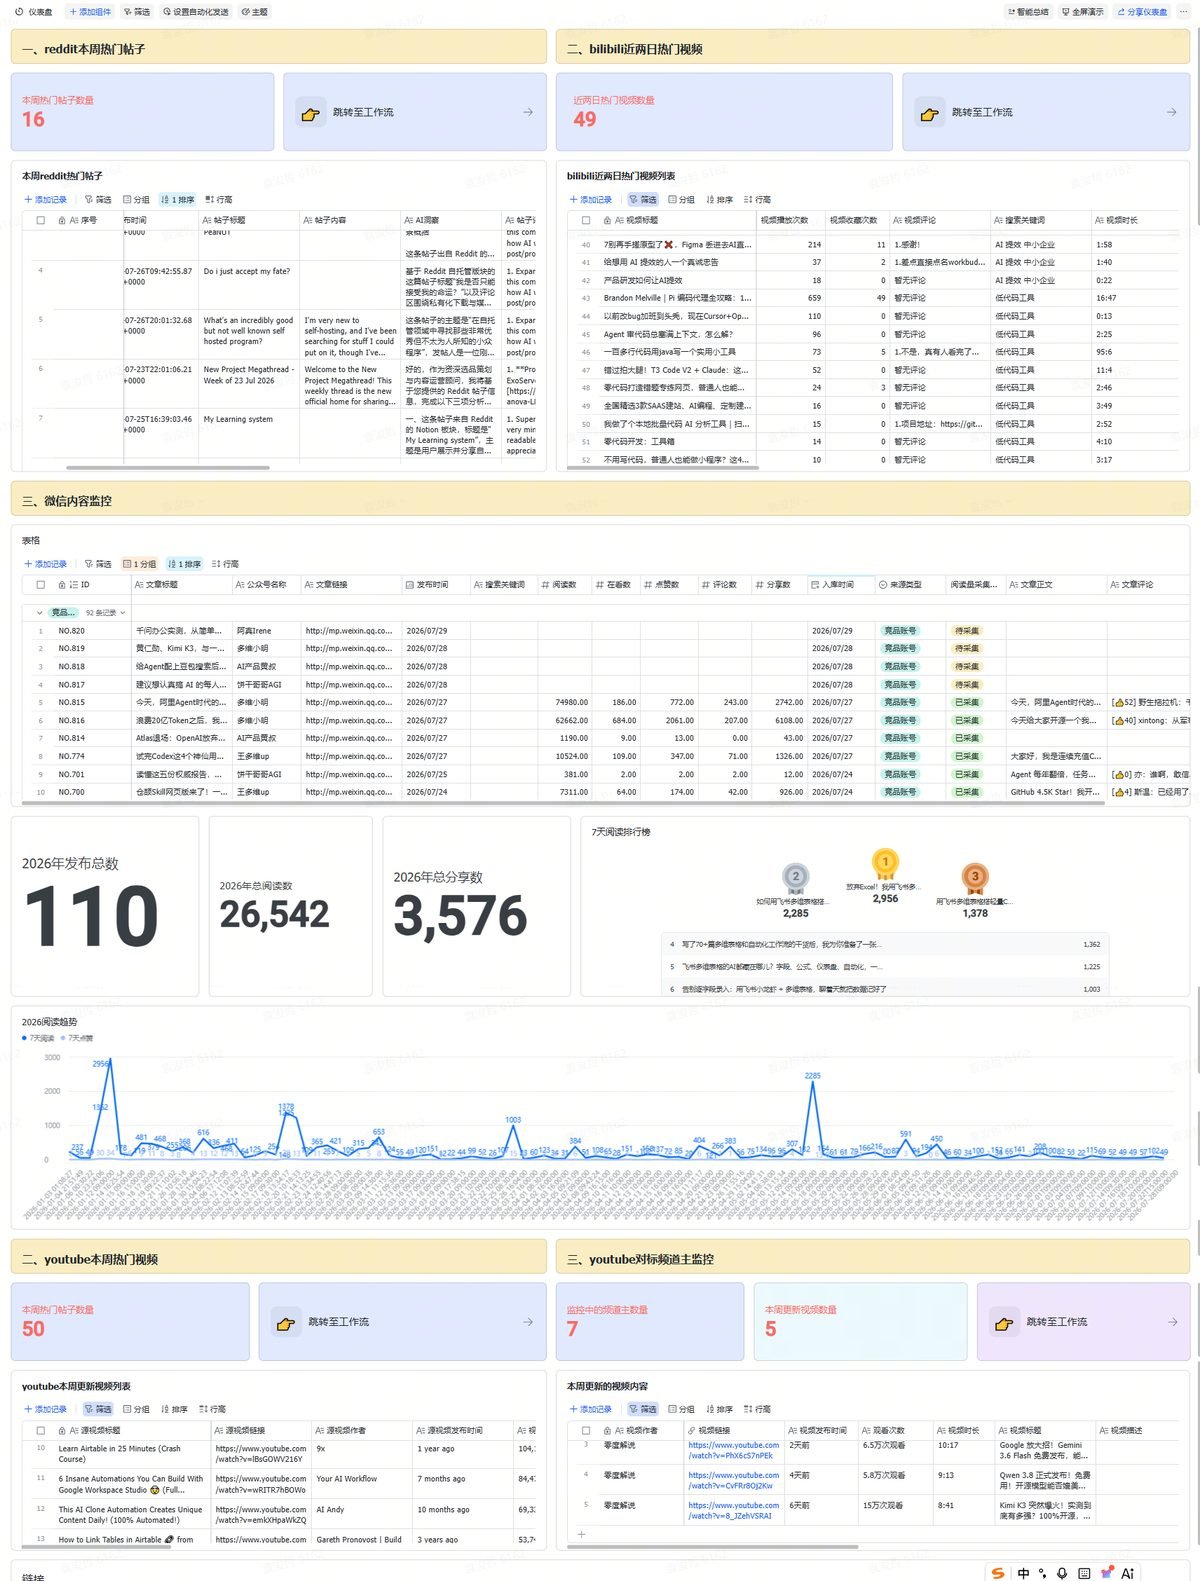The image size is (1200, 1581).
Task: Open the first YouTube link in 本周更新的视频内容
Action: click(x=733, y=1450)
